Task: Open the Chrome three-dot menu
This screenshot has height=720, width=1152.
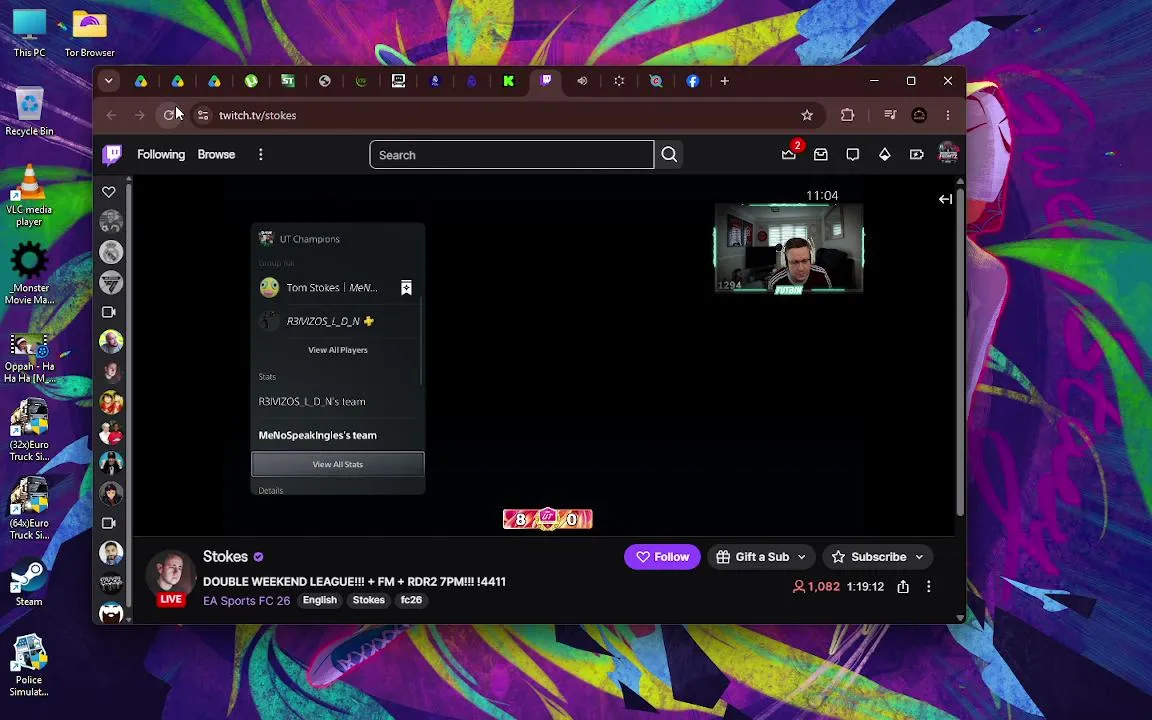Action: click(x=948, y=115)
